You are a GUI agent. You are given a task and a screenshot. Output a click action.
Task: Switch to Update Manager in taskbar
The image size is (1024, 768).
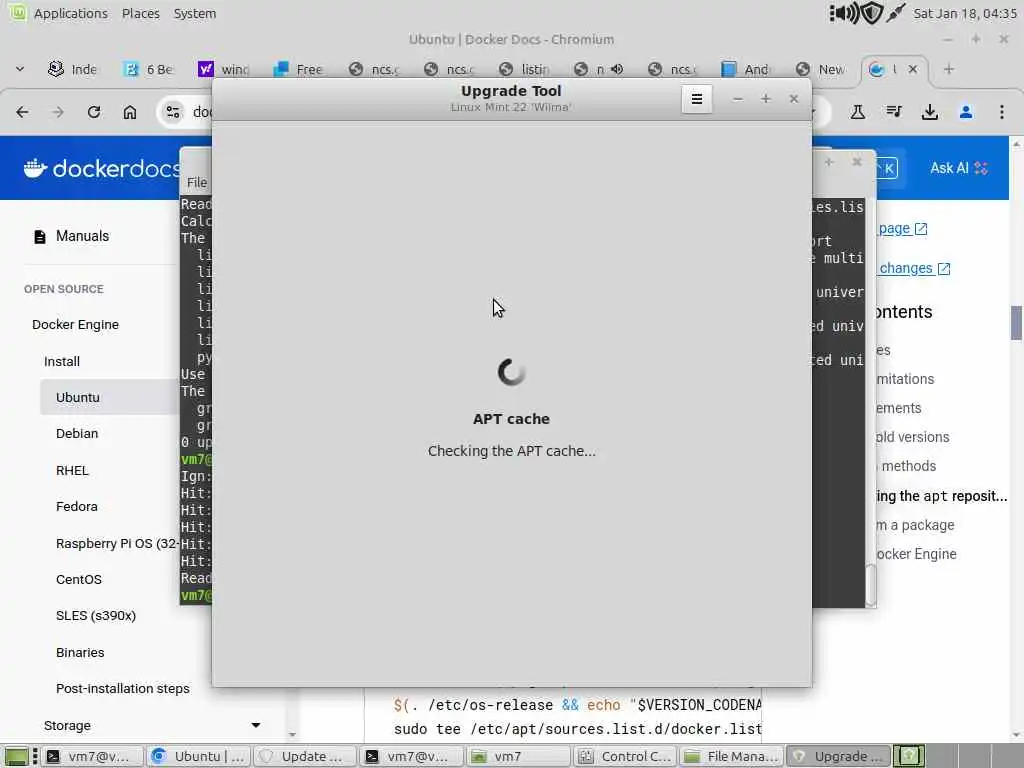(x=305, y=756)
